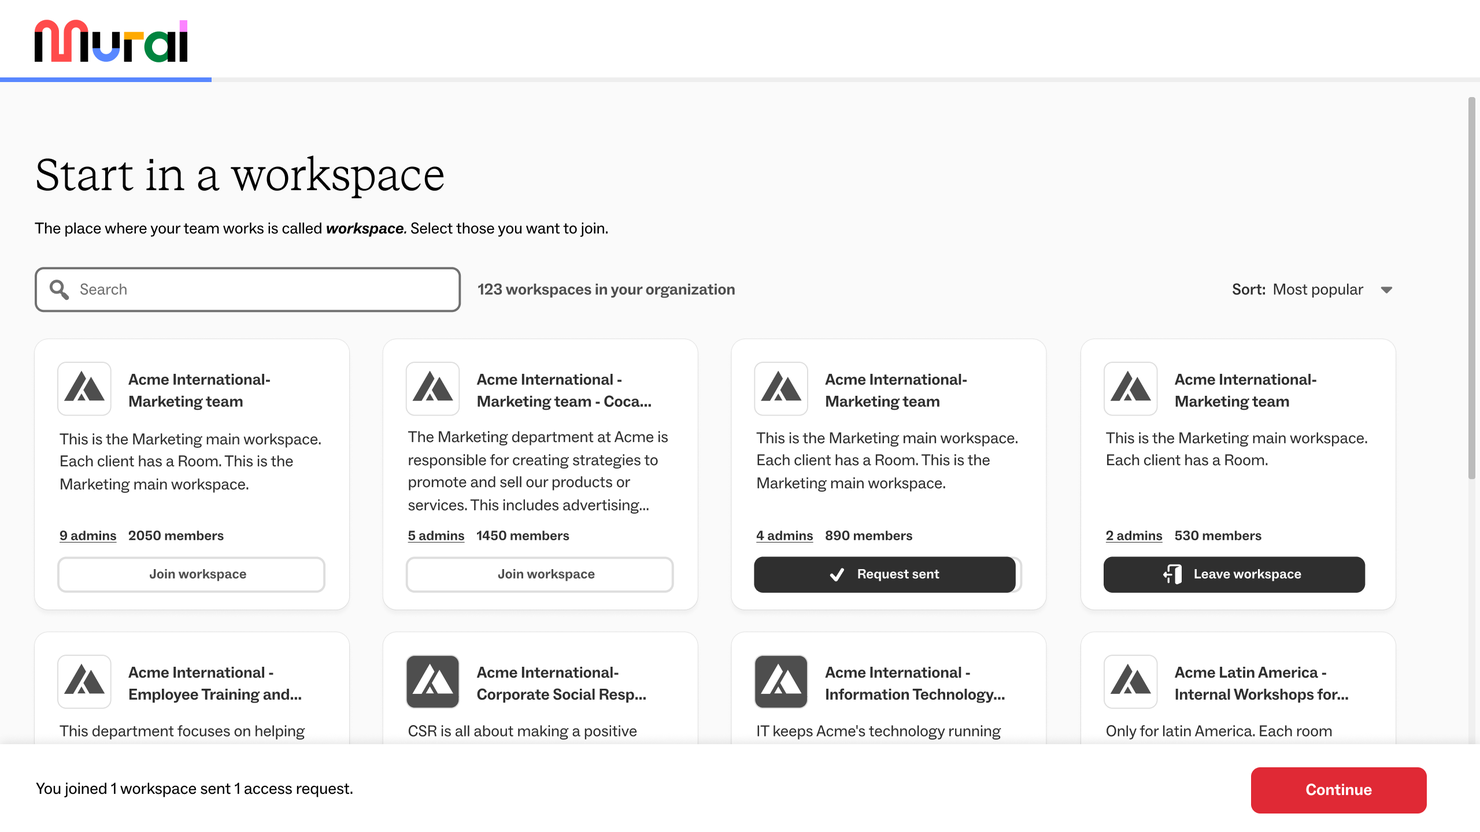The image size is (1480, 832).
Task: Open the 9 admins link
Action: tap(88, 536)
